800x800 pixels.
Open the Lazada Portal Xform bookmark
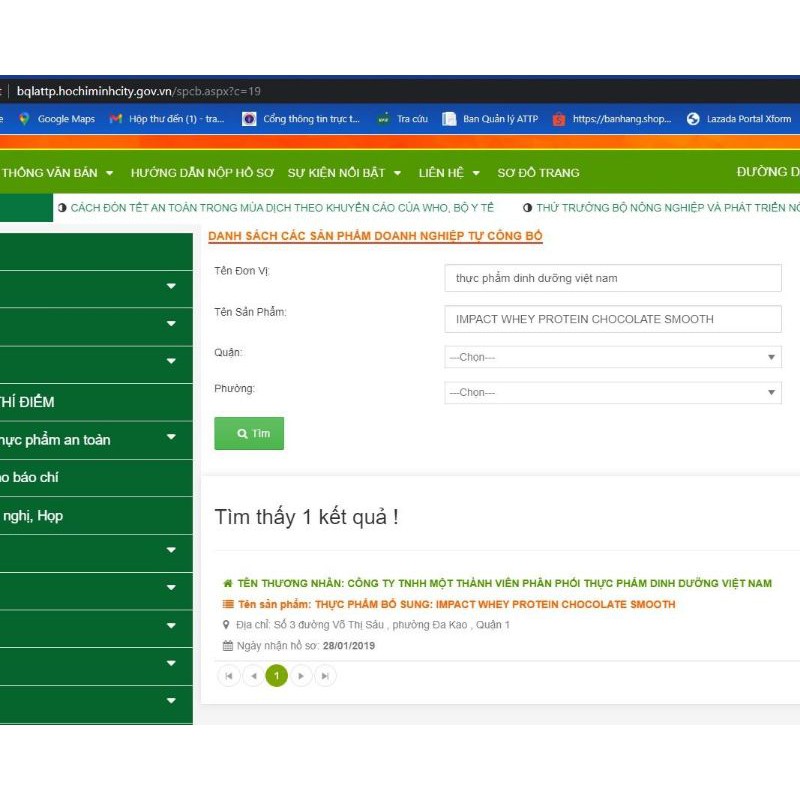point(739,119)
